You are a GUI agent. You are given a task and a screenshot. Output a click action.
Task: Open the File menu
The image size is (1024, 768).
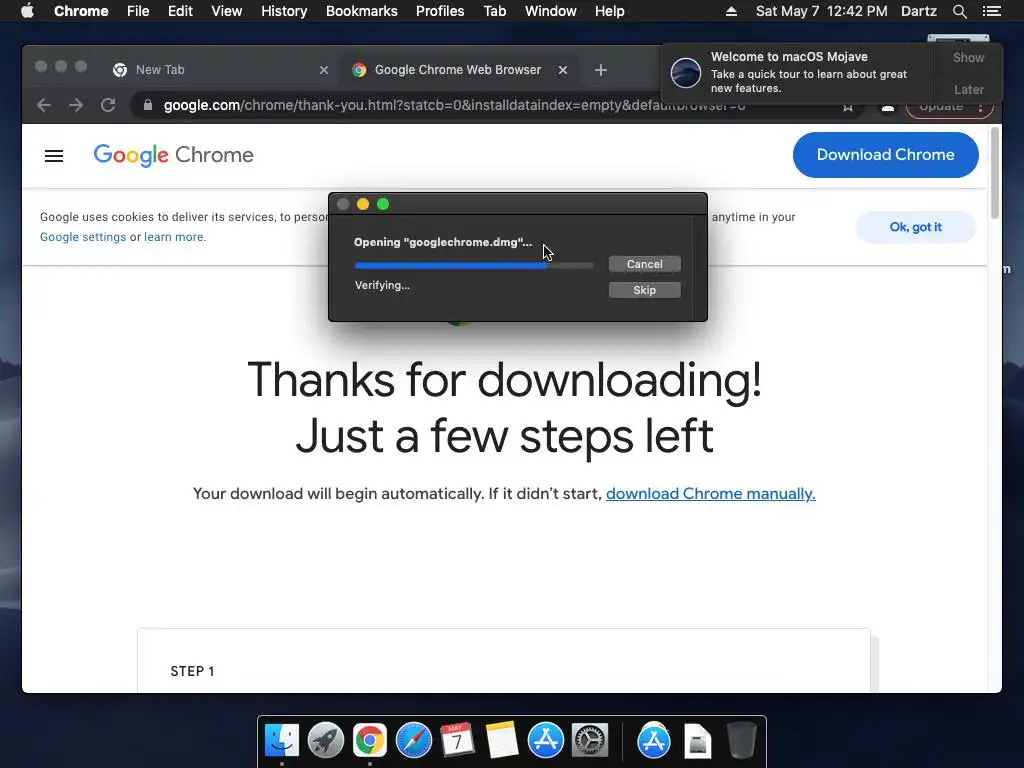coord(138,11)
